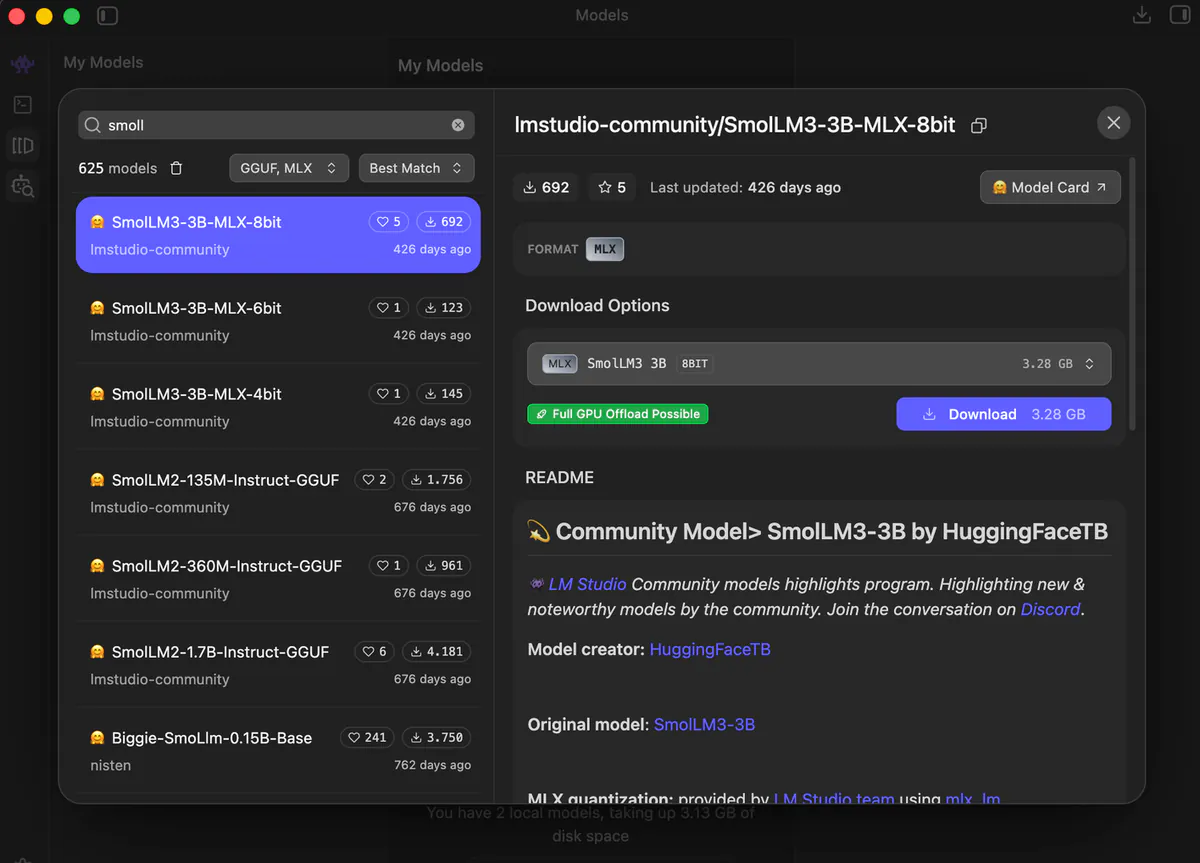Viewport: 1200px width, 863px height.
Task: Click the Hugging Face emoji beside SmolLM3-3B-MLX-4bit
Action: 97,394
